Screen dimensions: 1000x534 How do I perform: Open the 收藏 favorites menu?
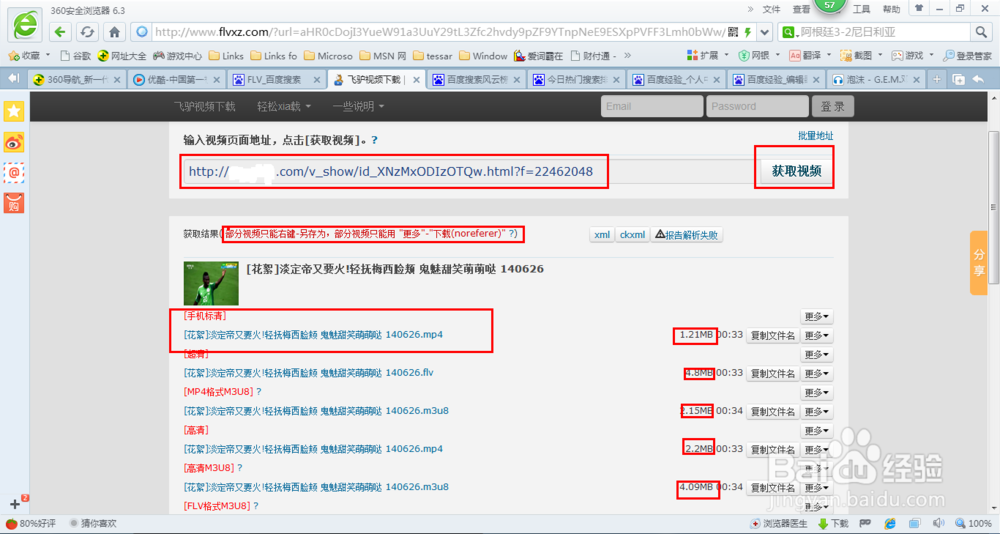tap(29, 56)
